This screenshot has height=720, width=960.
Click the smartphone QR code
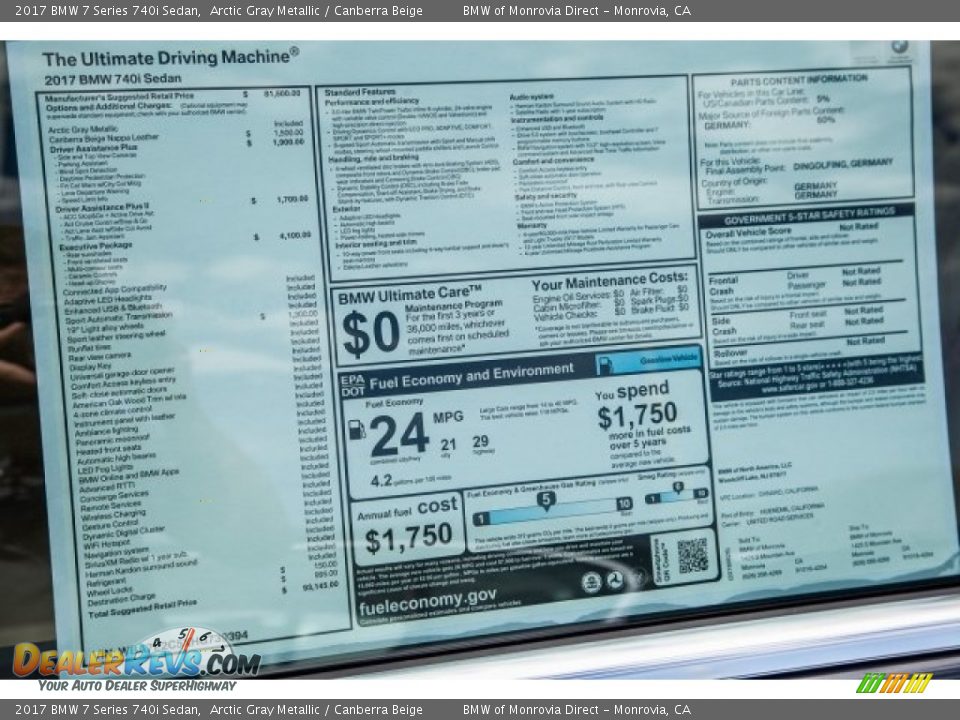[x=692, y=555]
